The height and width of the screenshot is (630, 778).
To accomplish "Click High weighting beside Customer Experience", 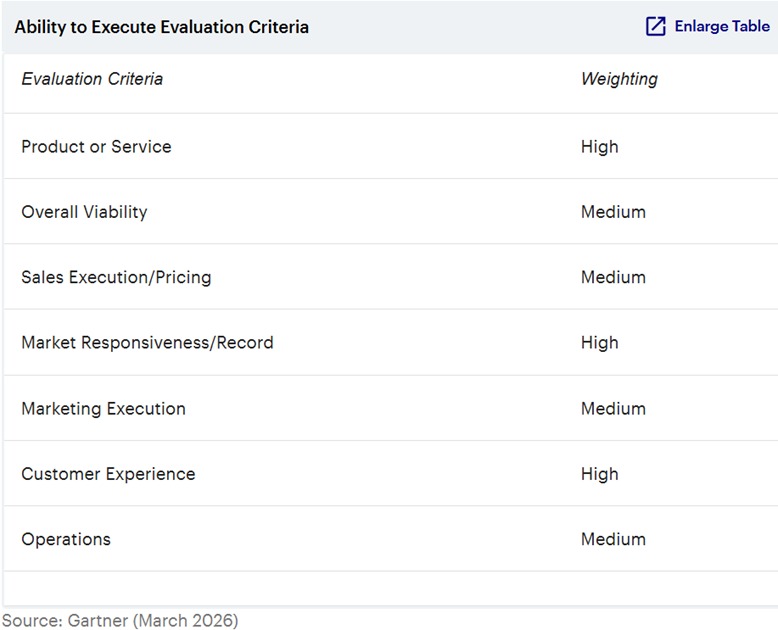I will click(x=599, y=474).
